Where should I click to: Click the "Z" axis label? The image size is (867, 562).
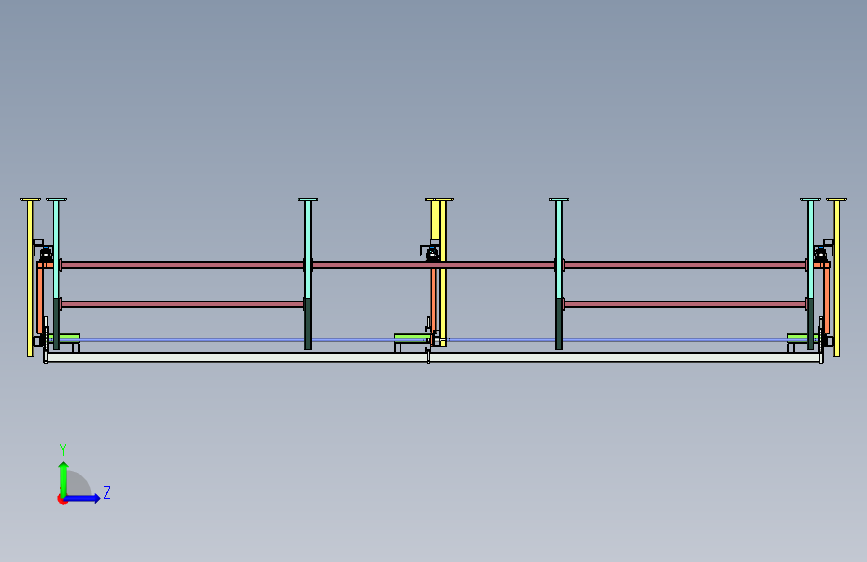tap(107, 492)
